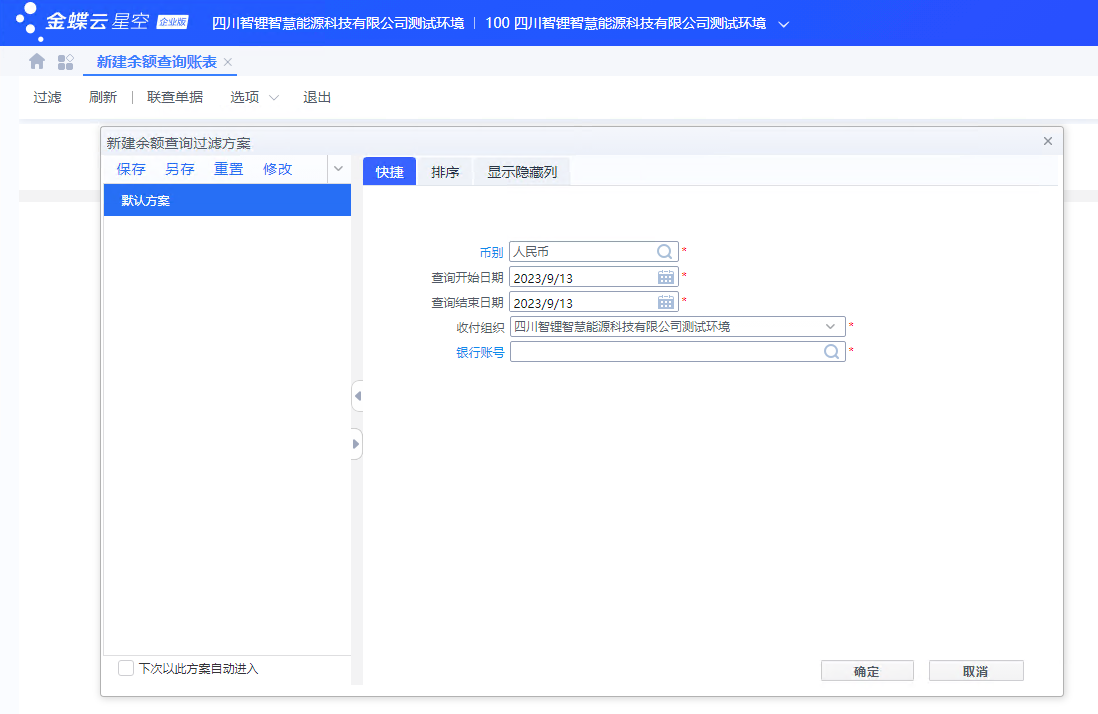Image resolution: width=1098 pixels, height=714 pixels.
Task: Enable 下次以此方案自动进入 checkbox
Action: tap(126, 668)
